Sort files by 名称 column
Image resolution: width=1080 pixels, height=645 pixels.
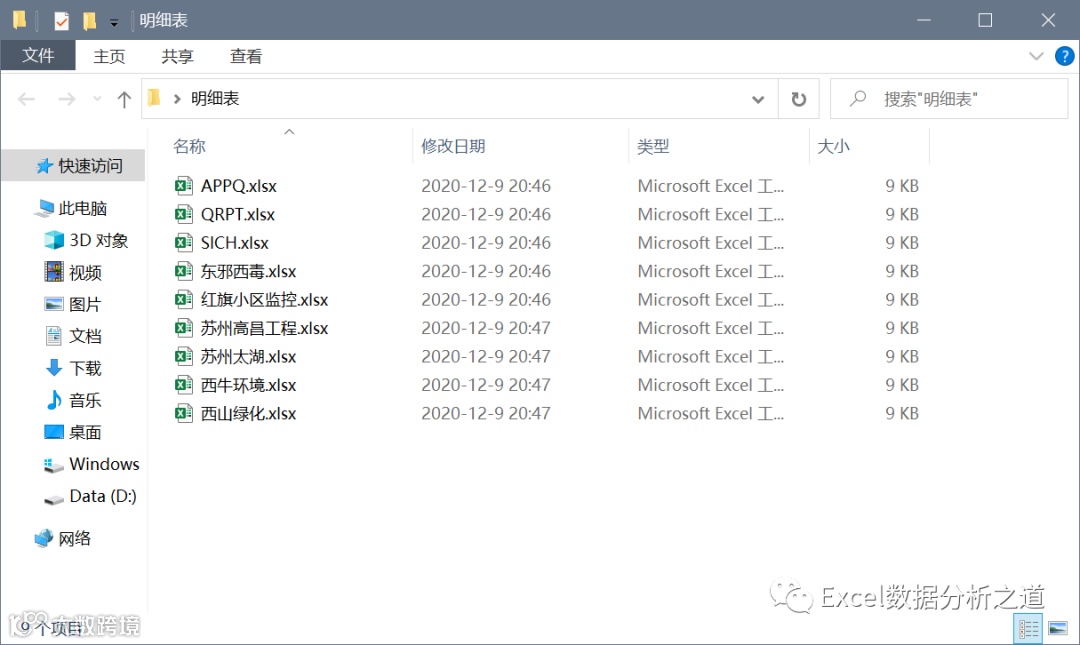[x=189, y=146]
